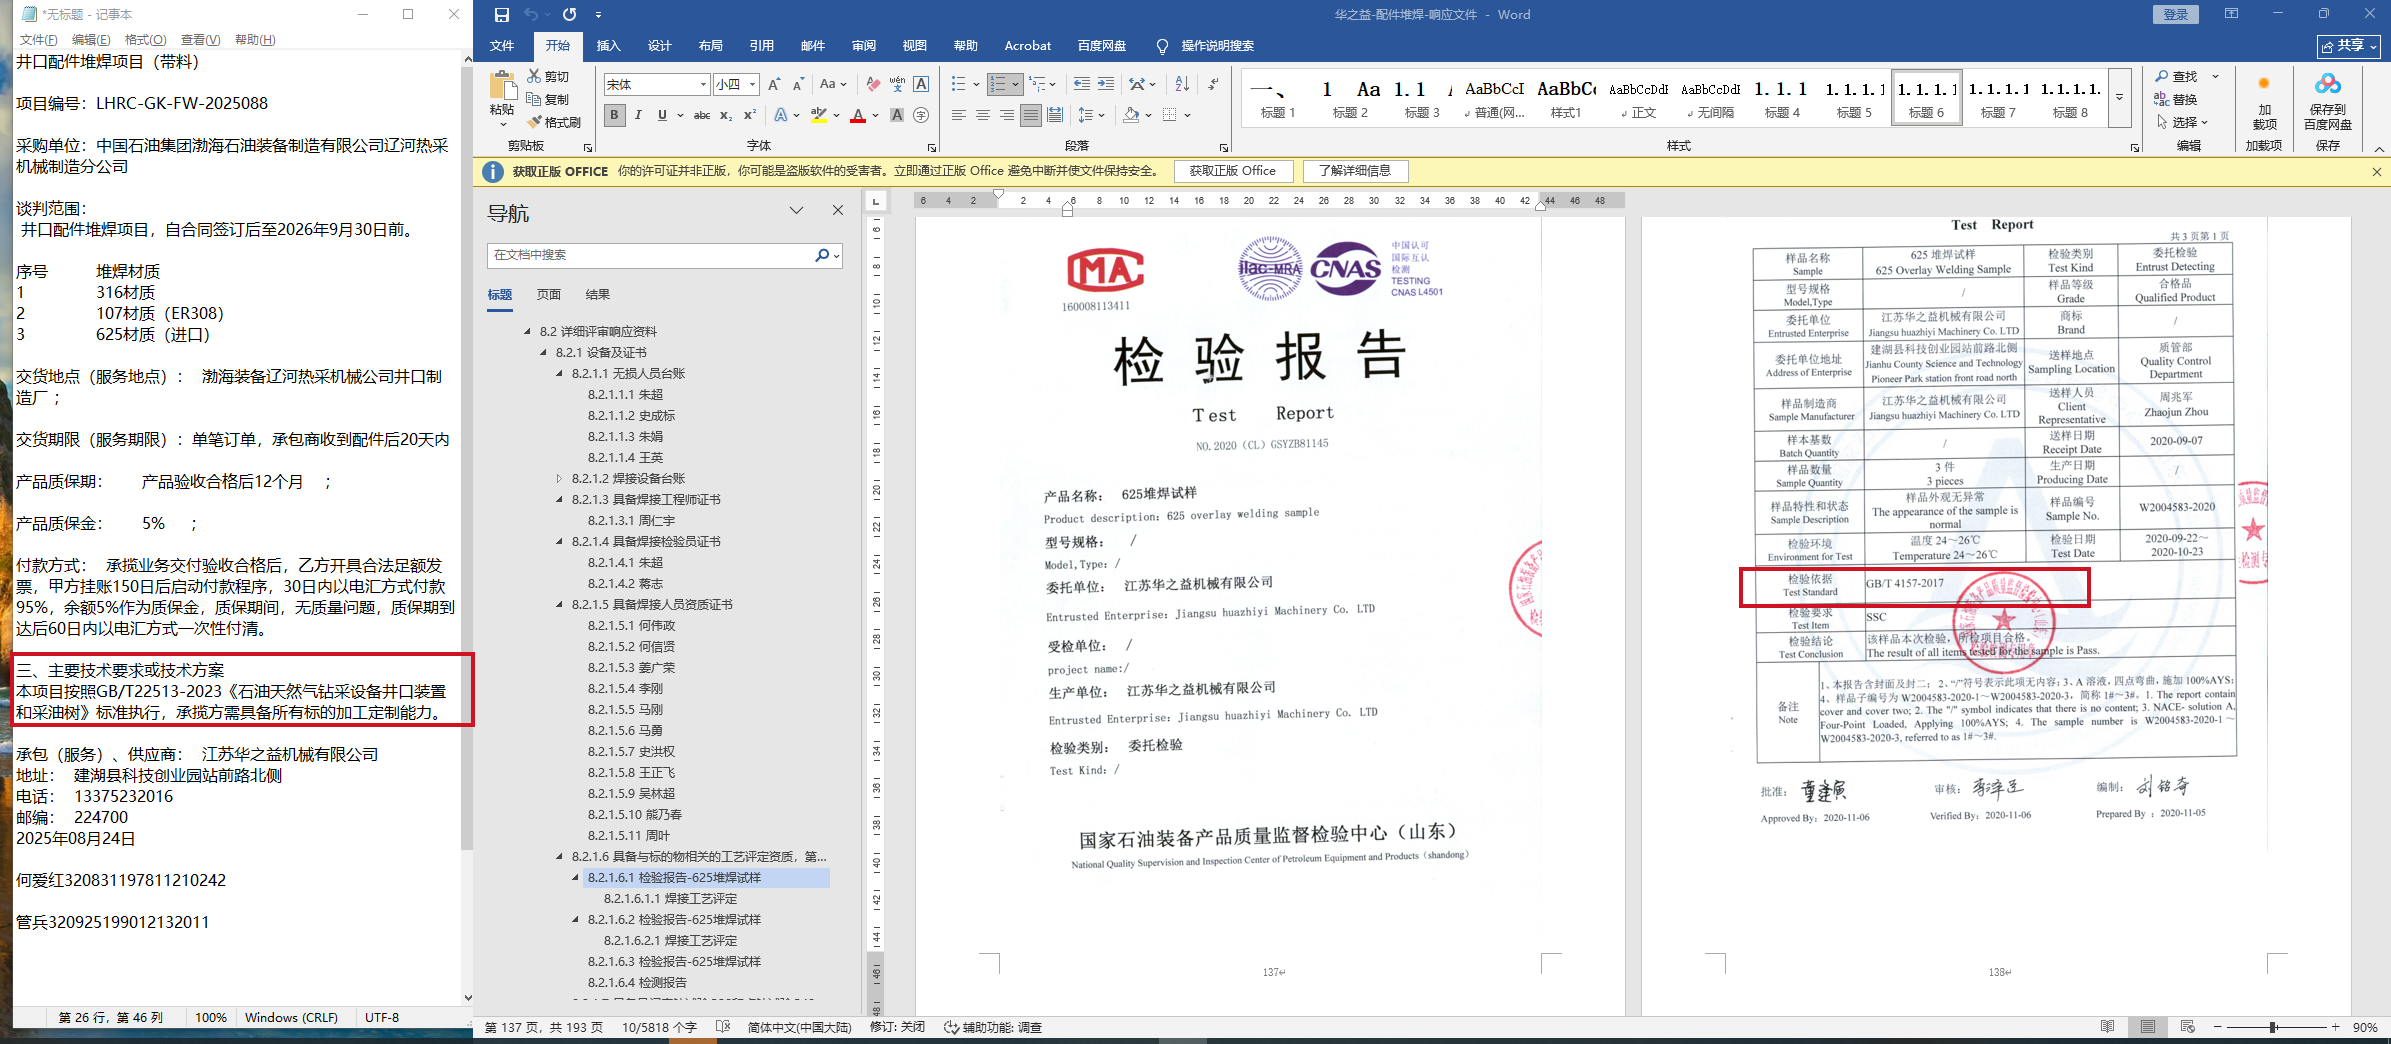
Task: Click the zoom slider in status bar
Action: click(x=2274, y=1027)
